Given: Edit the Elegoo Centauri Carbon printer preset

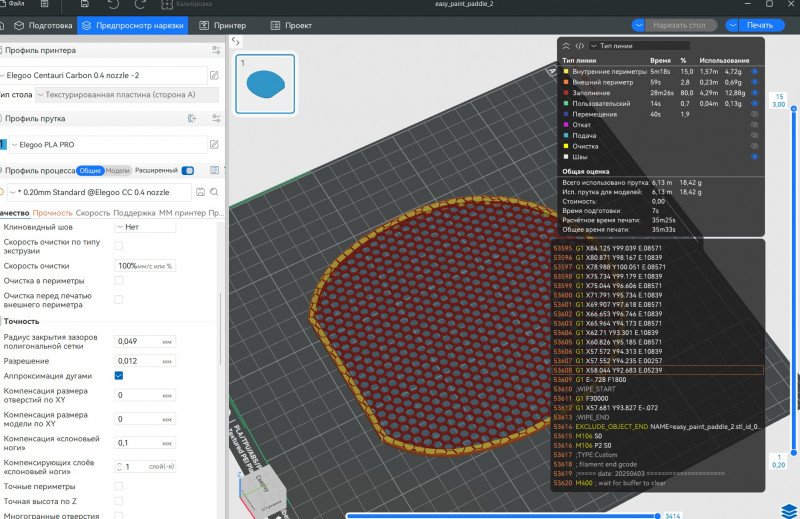Looking at the screenshot, I should click(x=214, y=75).
